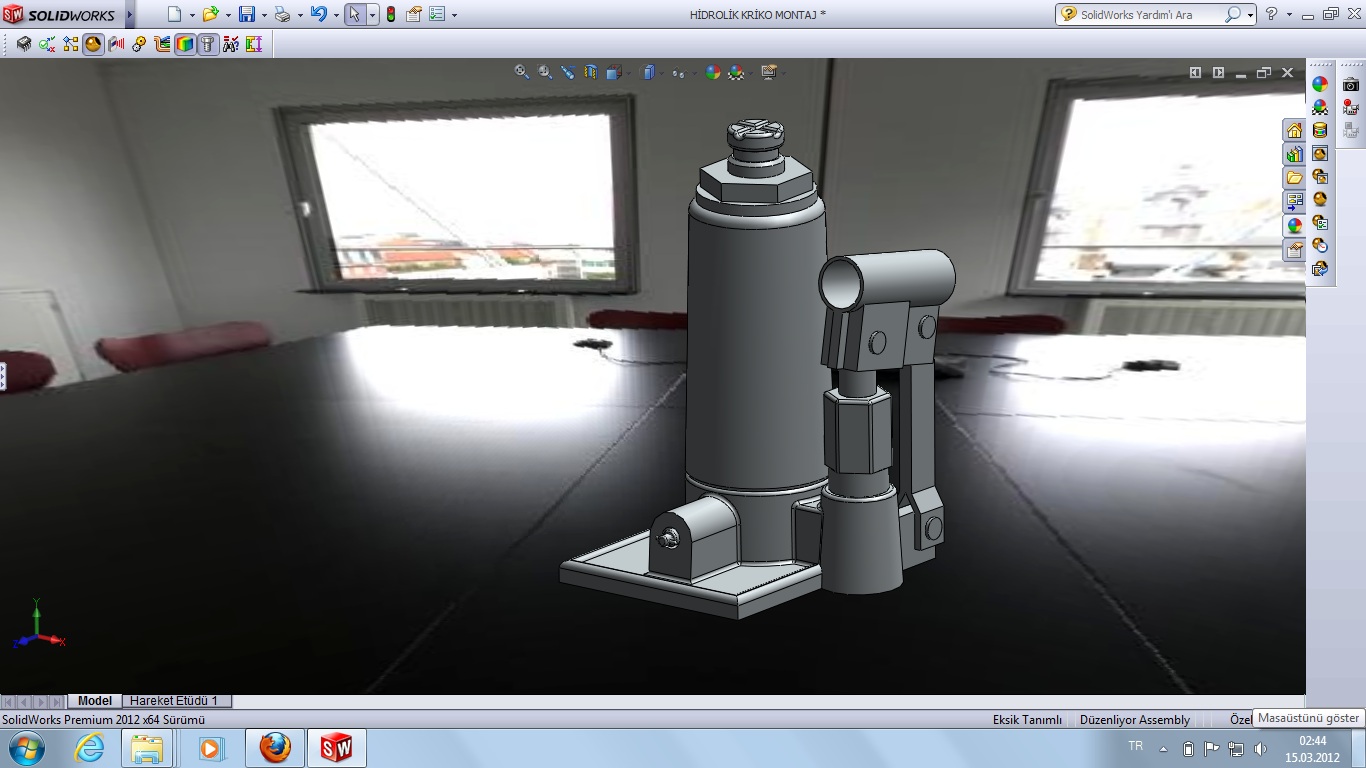Click the Rebuild traffic light icon
Screen dimensions: 1366x768
[391, 14]
